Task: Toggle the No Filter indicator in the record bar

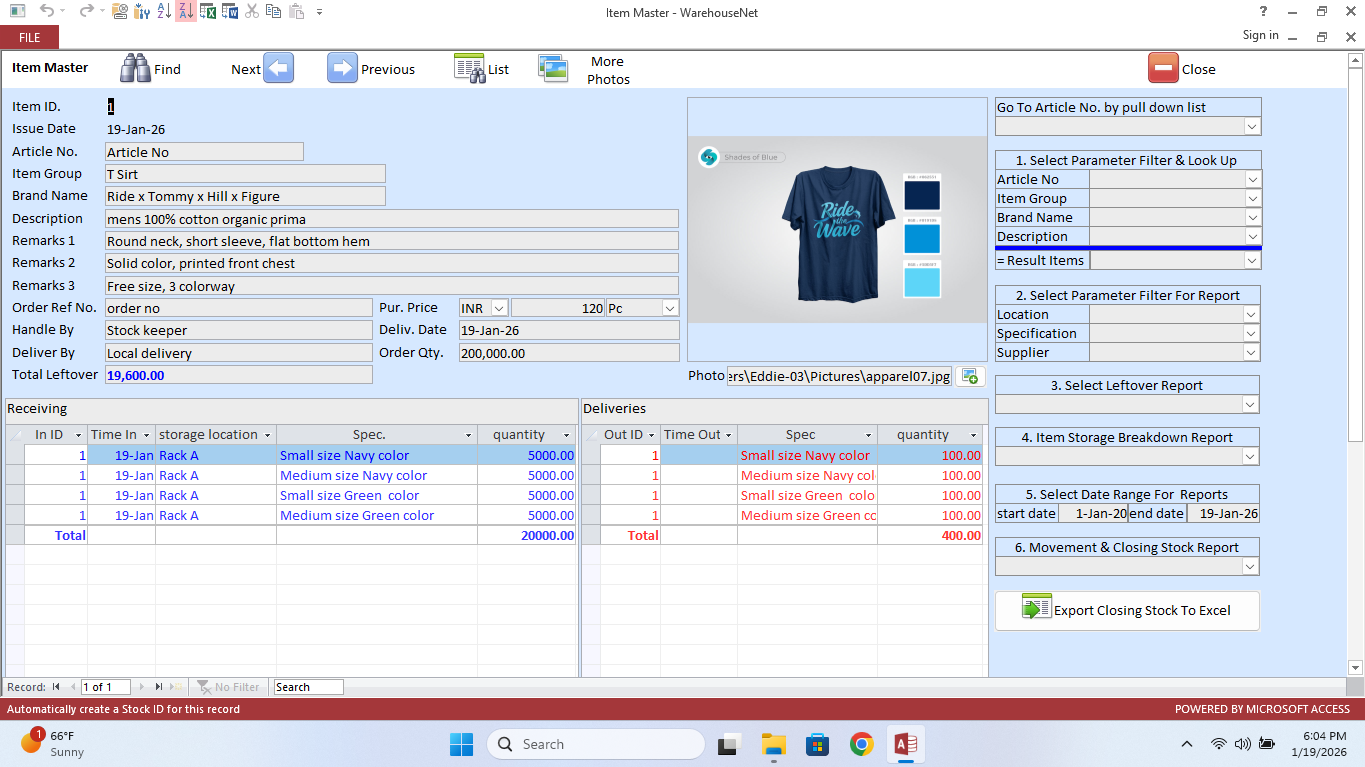Action: [x=229, y=687]
